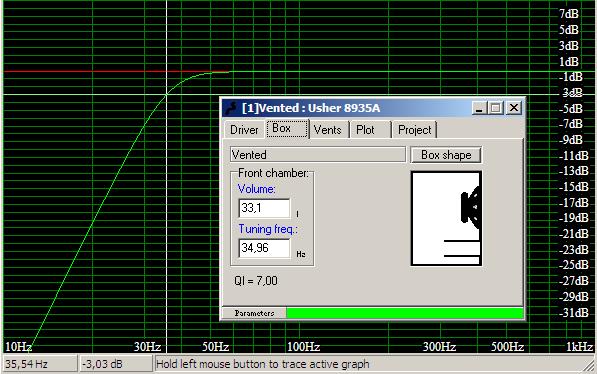
Task: Open the Project tab
Action: click(x=414, y=130)
